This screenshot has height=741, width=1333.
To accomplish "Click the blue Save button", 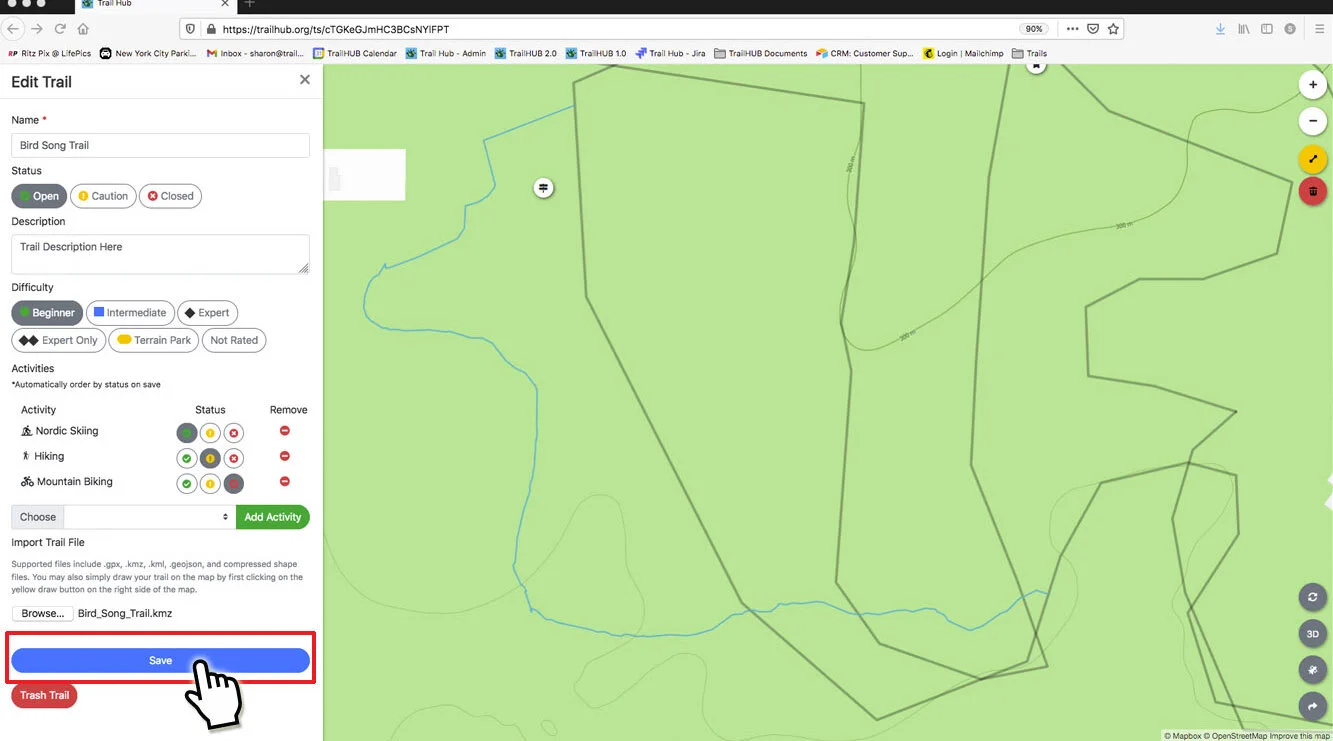I will (x=160, y=660).
